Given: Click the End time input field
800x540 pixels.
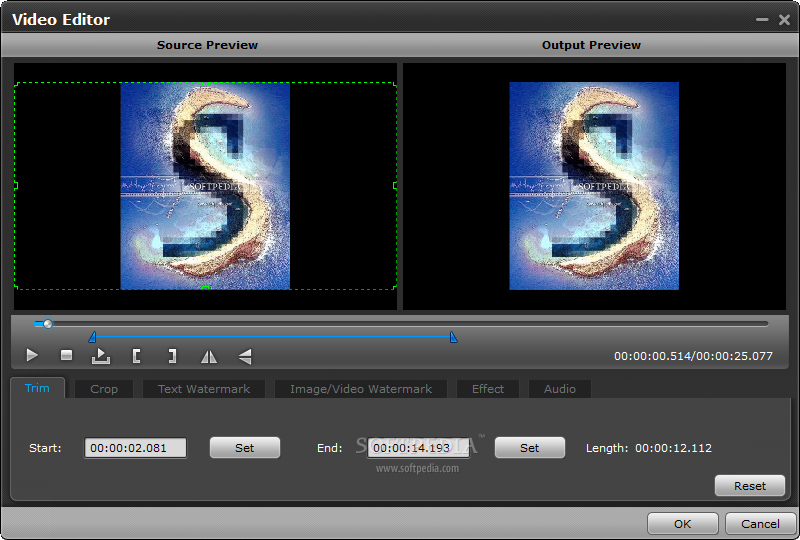Looking at the screenshot, I should 418,448.
